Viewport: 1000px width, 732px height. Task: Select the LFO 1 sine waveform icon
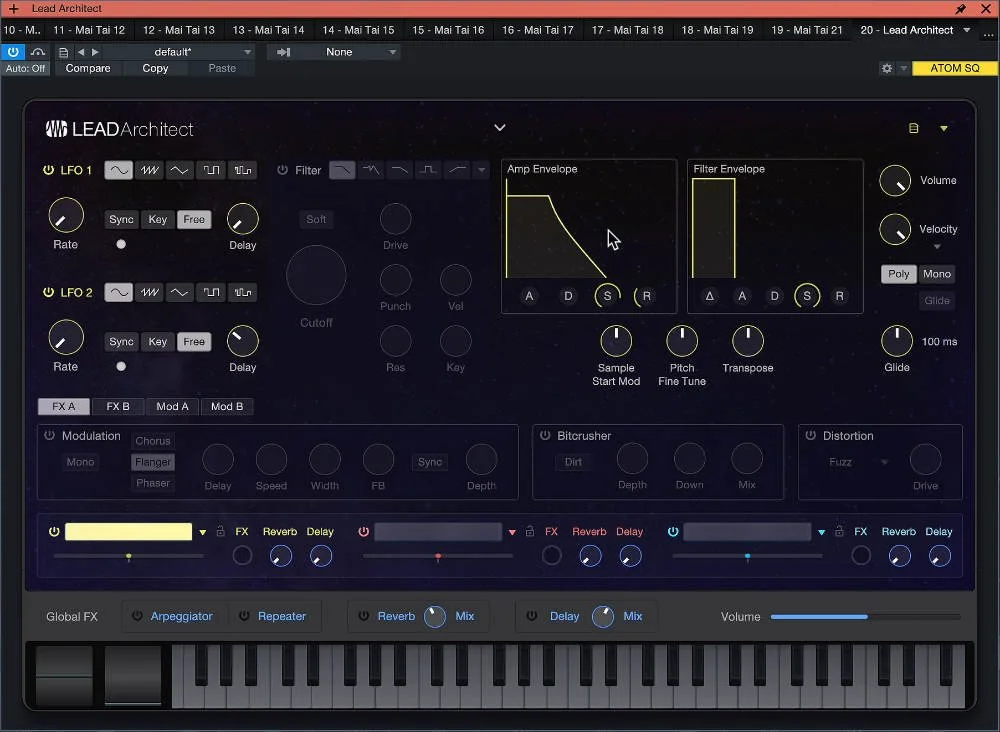[x=119, y=170]
